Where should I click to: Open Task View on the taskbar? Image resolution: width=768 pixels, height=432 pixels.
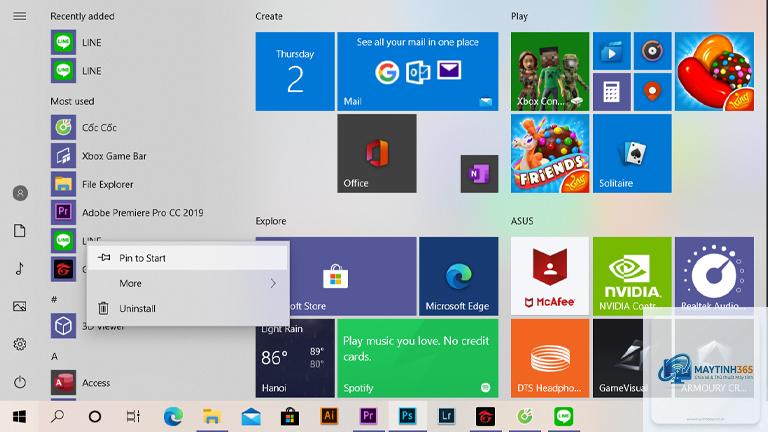(x=133, y=417)
